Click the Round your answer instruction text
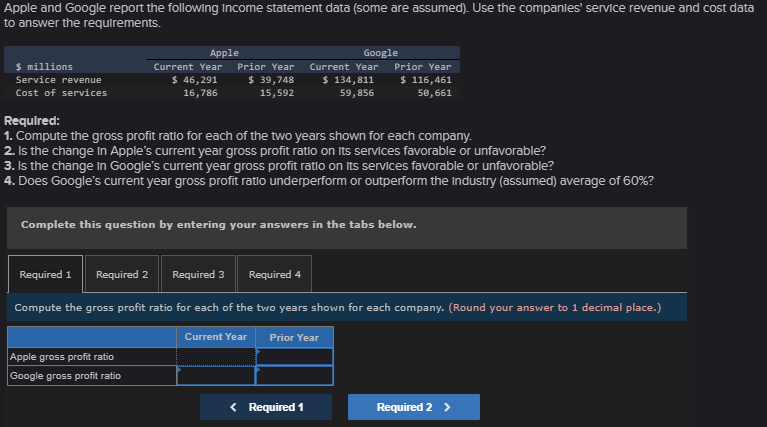Viewport: 767px width, 427px height. pos(555,308)
